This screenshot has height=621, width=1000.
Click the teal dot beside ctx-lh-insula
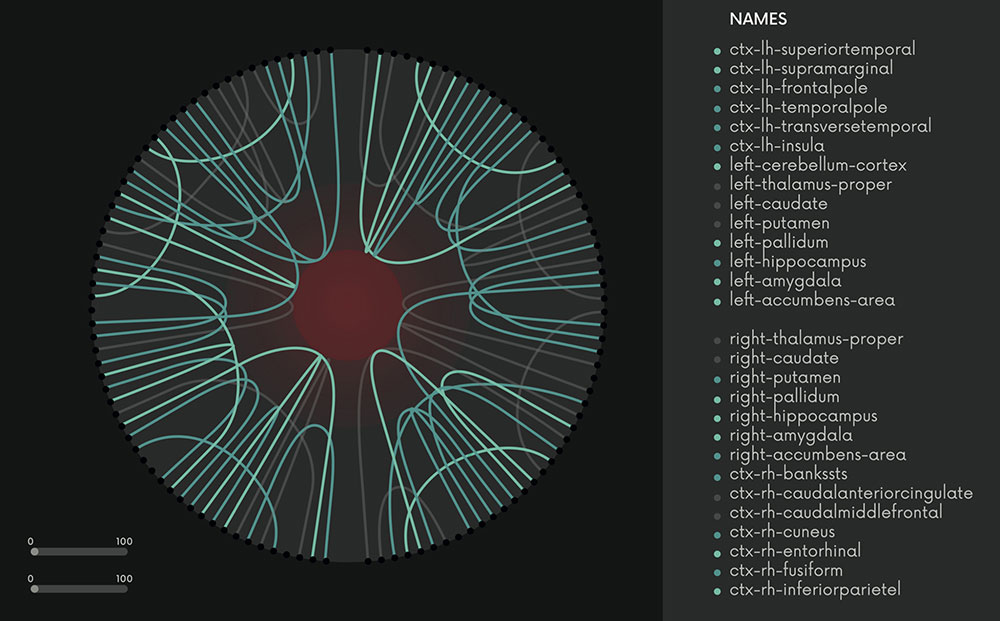(x=717, y=147)
